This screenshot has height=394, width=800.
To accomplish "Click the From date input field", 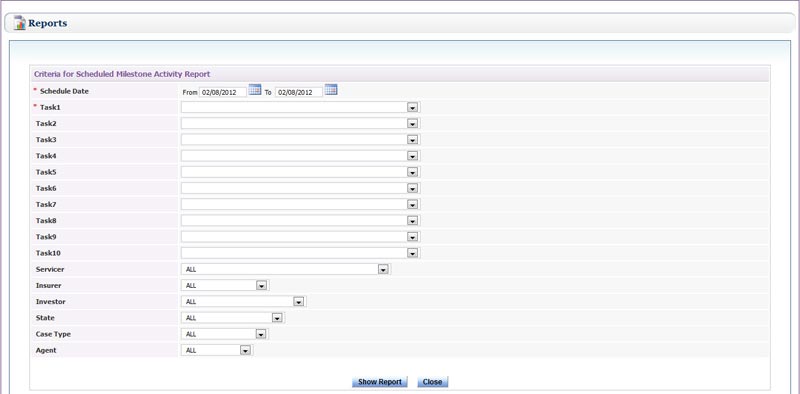I will pos(223,92).
